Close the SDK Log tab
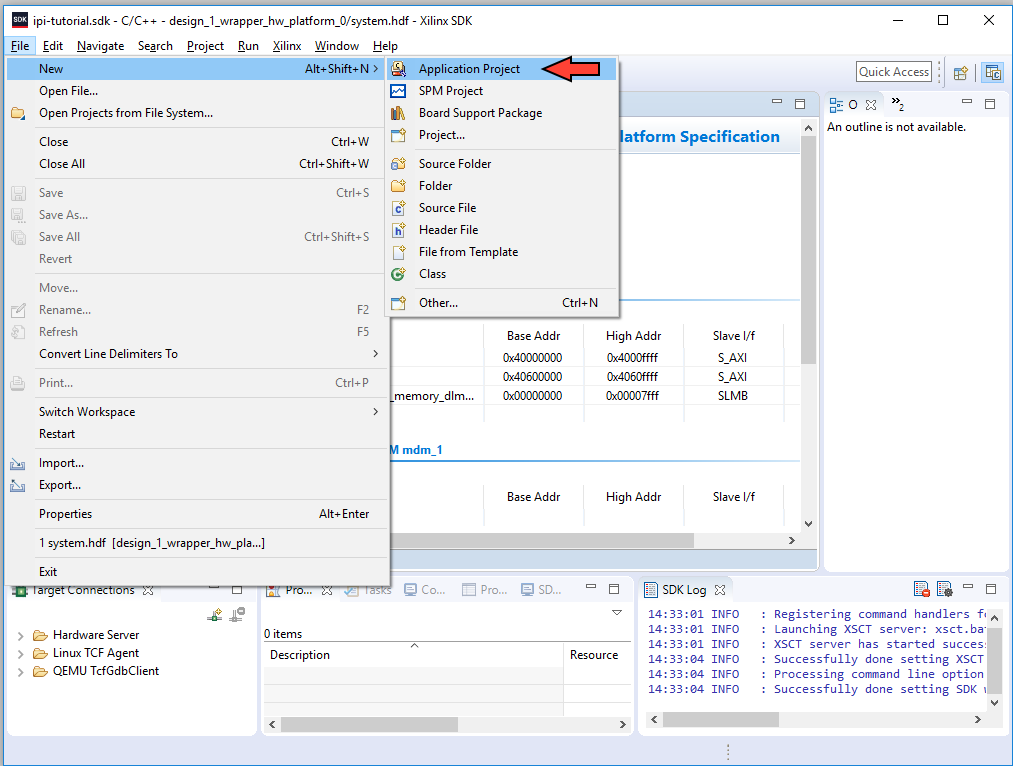The image size is (1013, 766). pyautogui.click(x=720, y=590)
